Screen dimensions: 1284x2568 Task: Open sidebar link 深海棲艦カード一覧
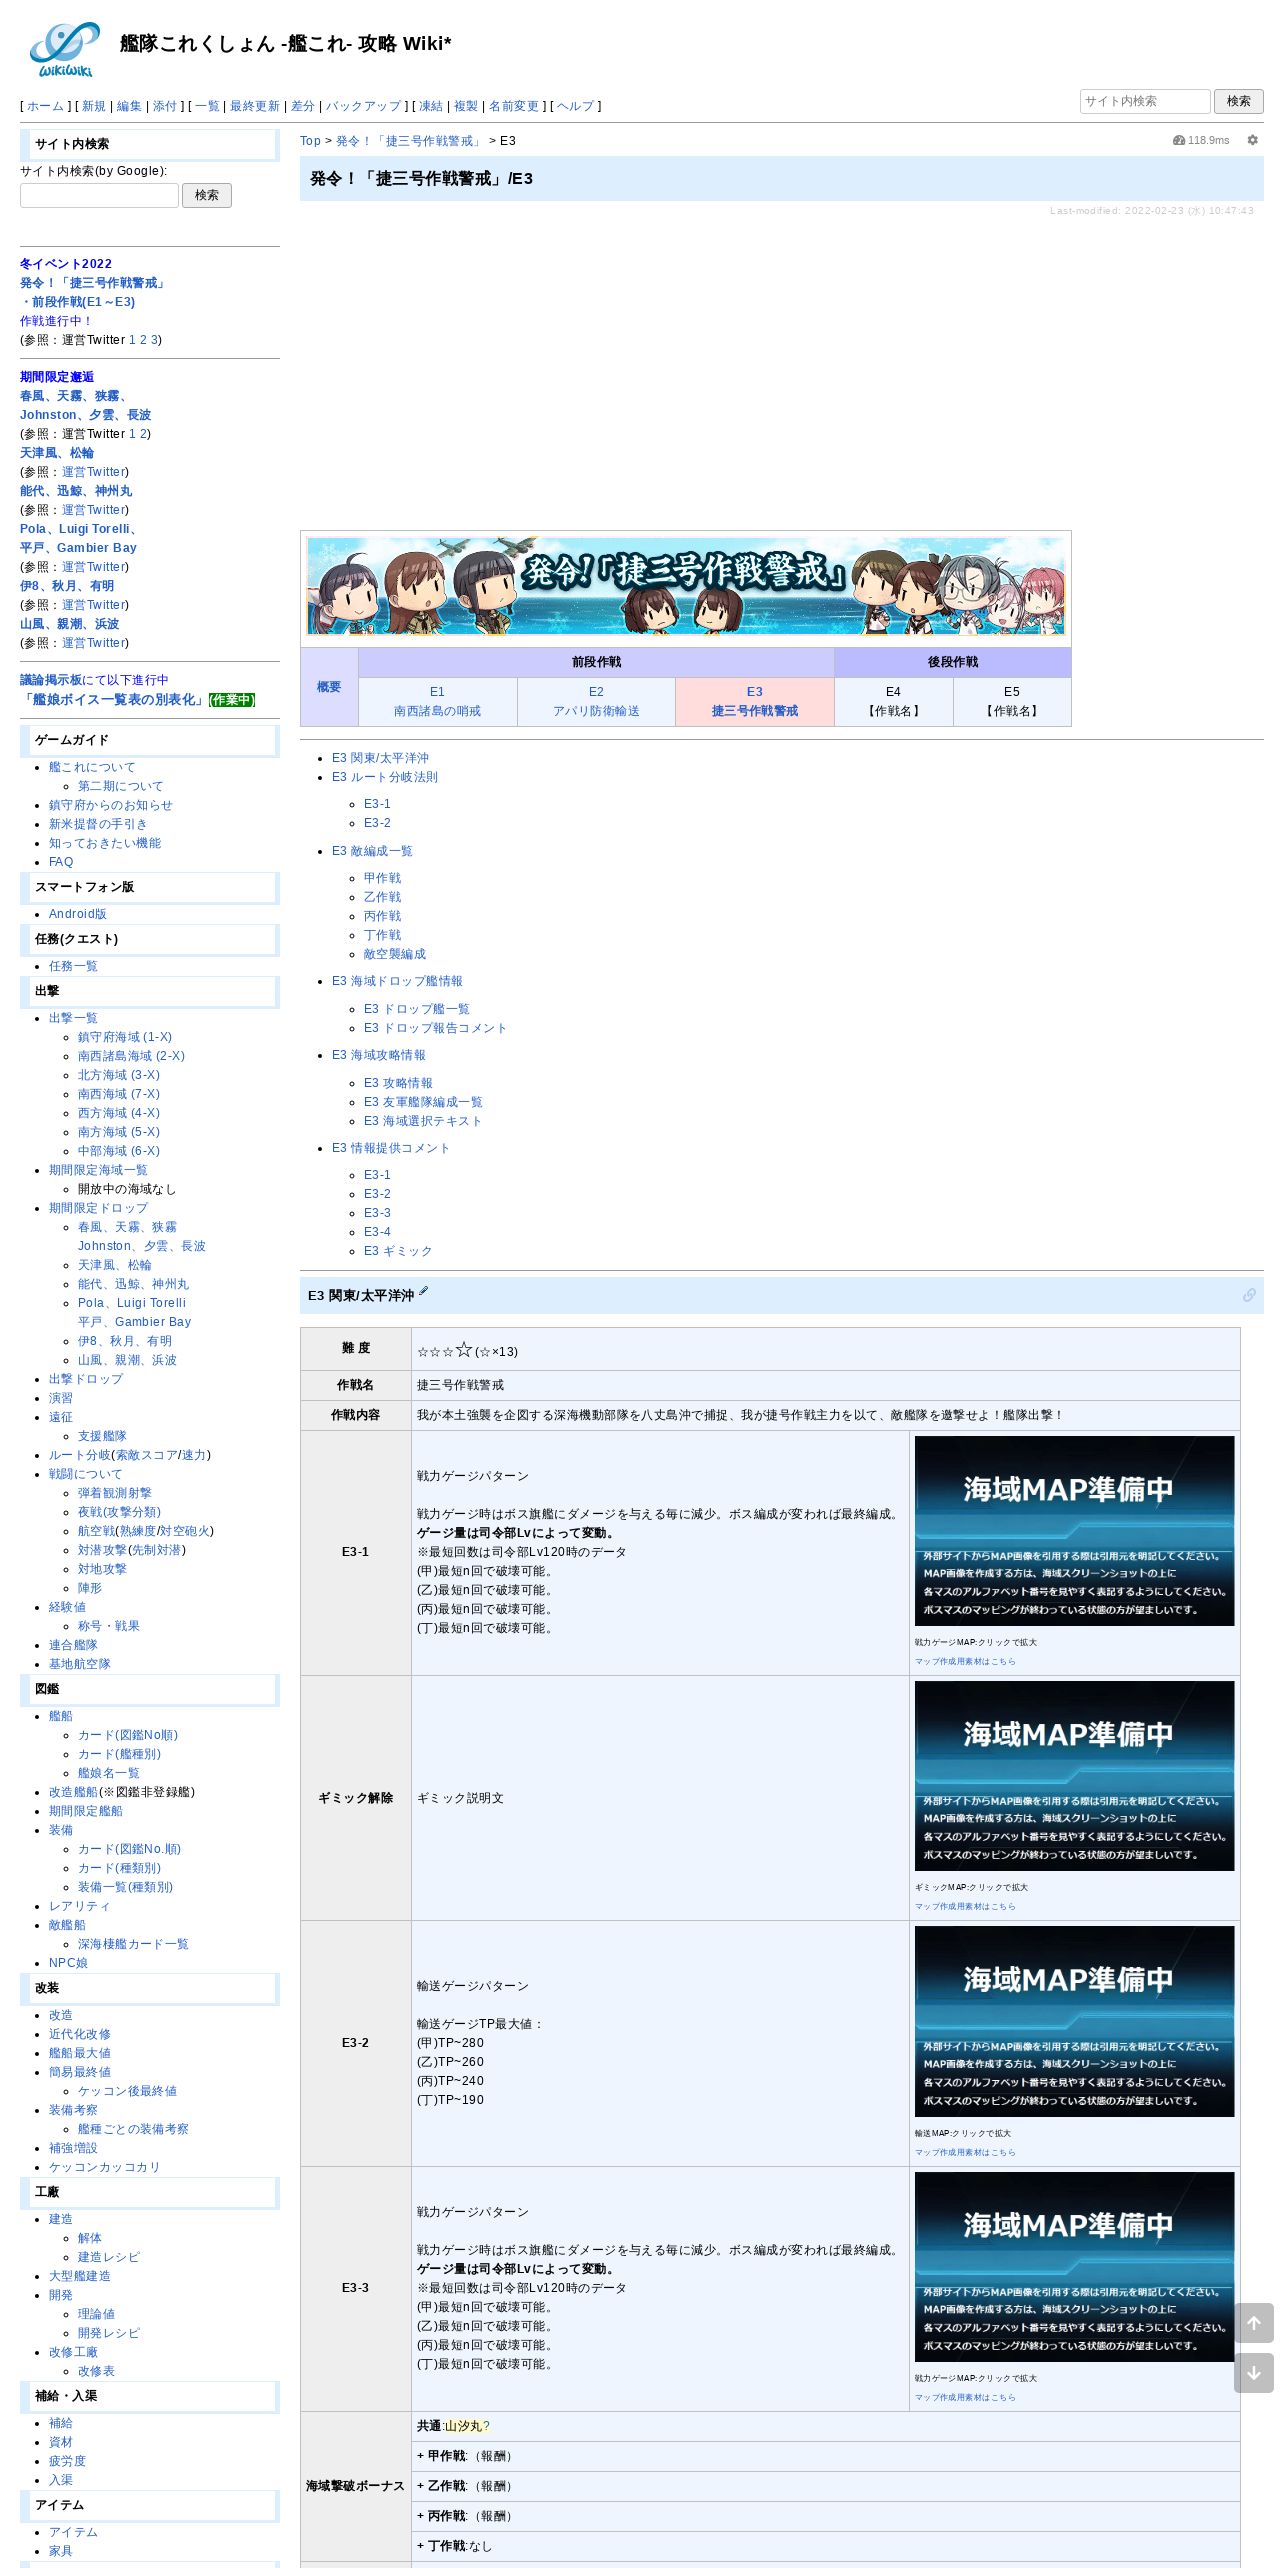click(x=133, y=1944)
